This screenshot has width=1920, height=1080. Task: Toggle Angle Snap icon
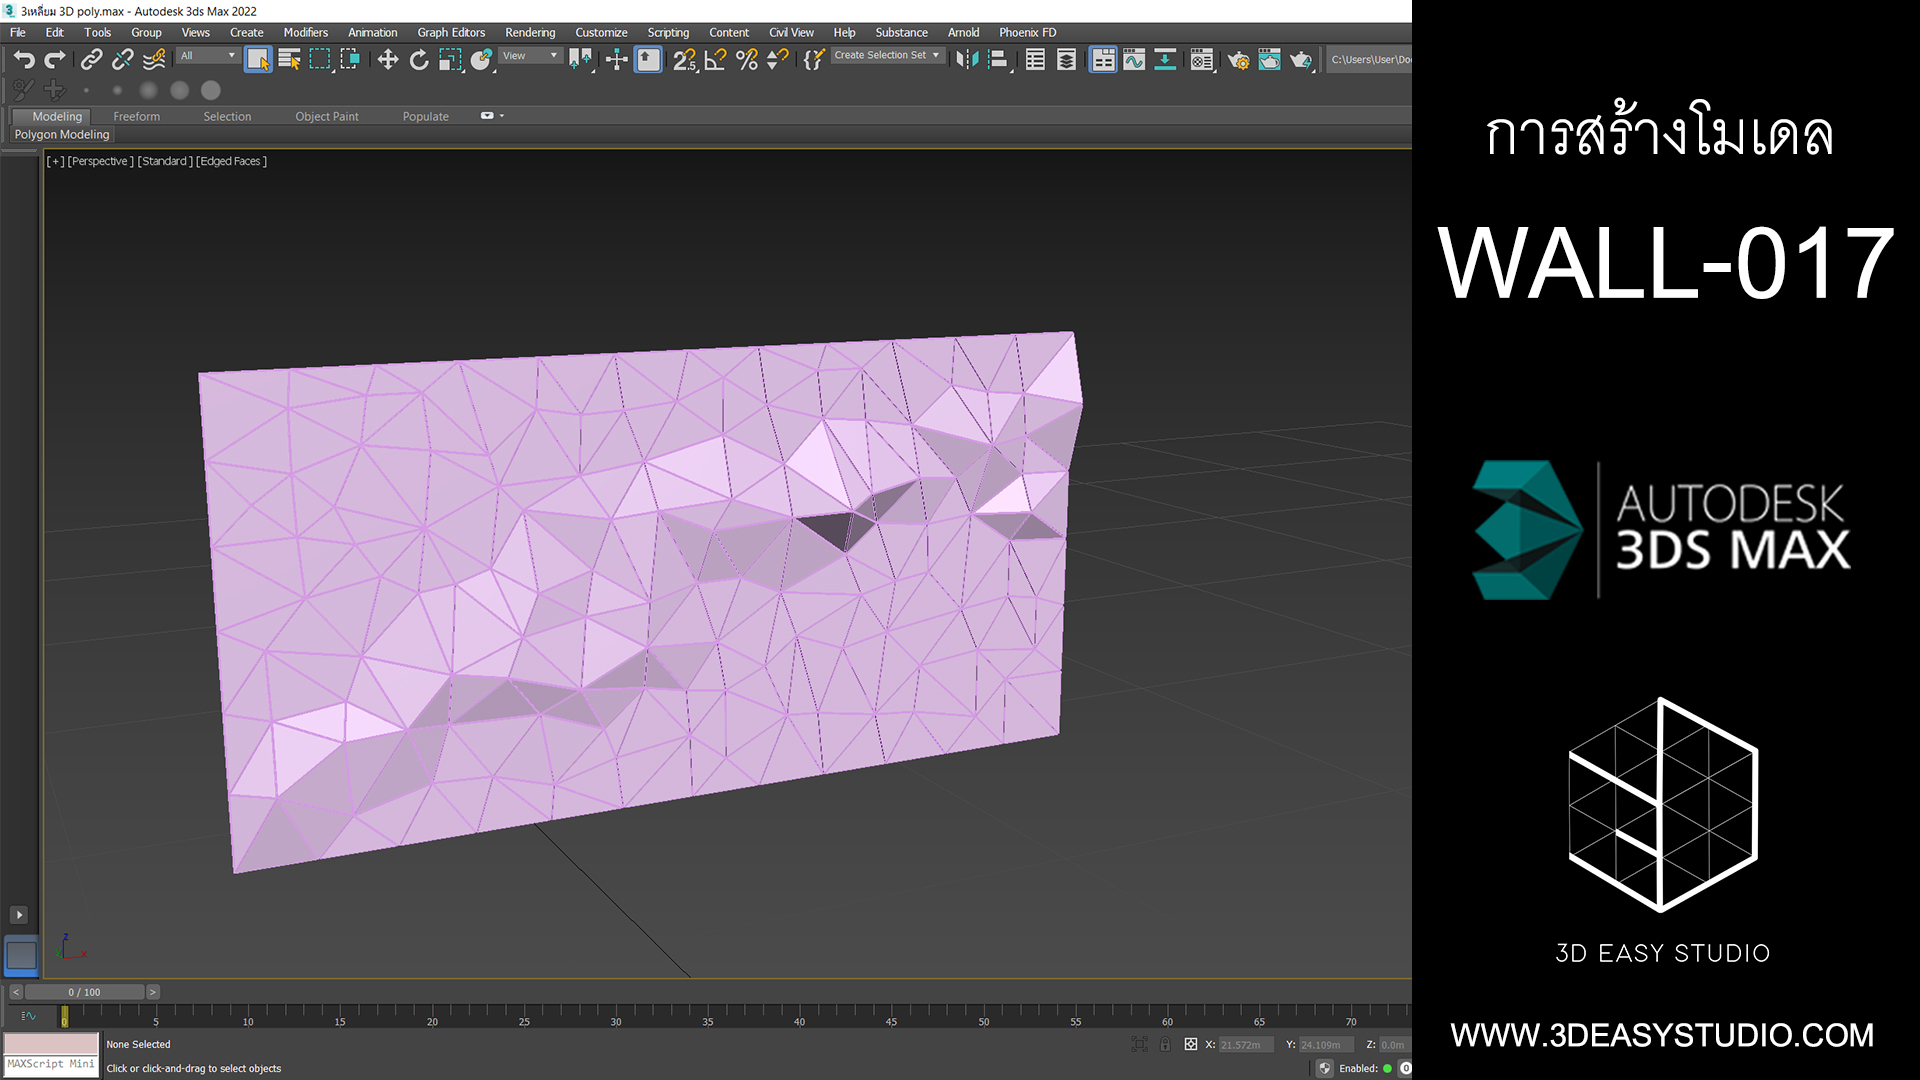point(715,60)
